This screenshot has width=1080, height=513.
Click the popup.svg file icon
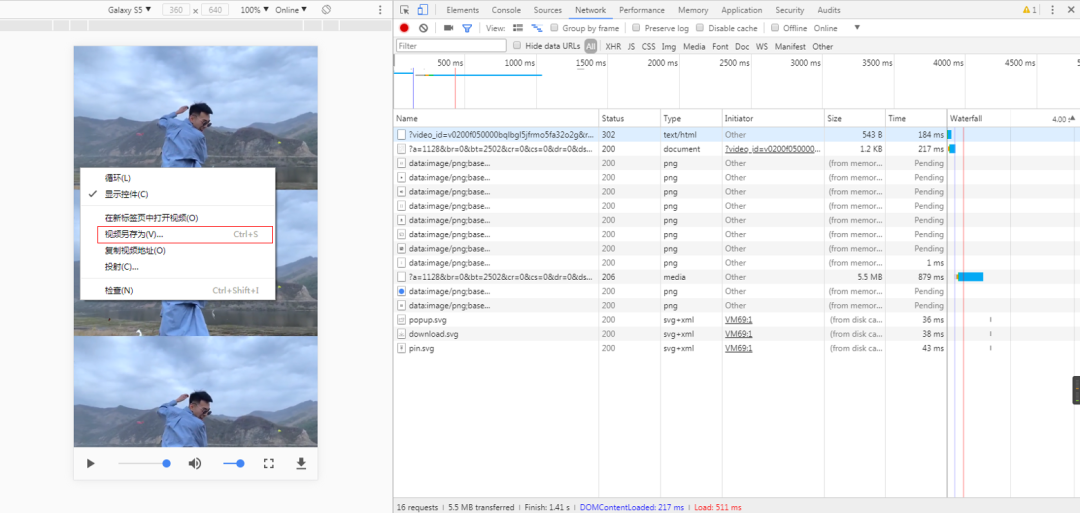click(x=402, y=320)
